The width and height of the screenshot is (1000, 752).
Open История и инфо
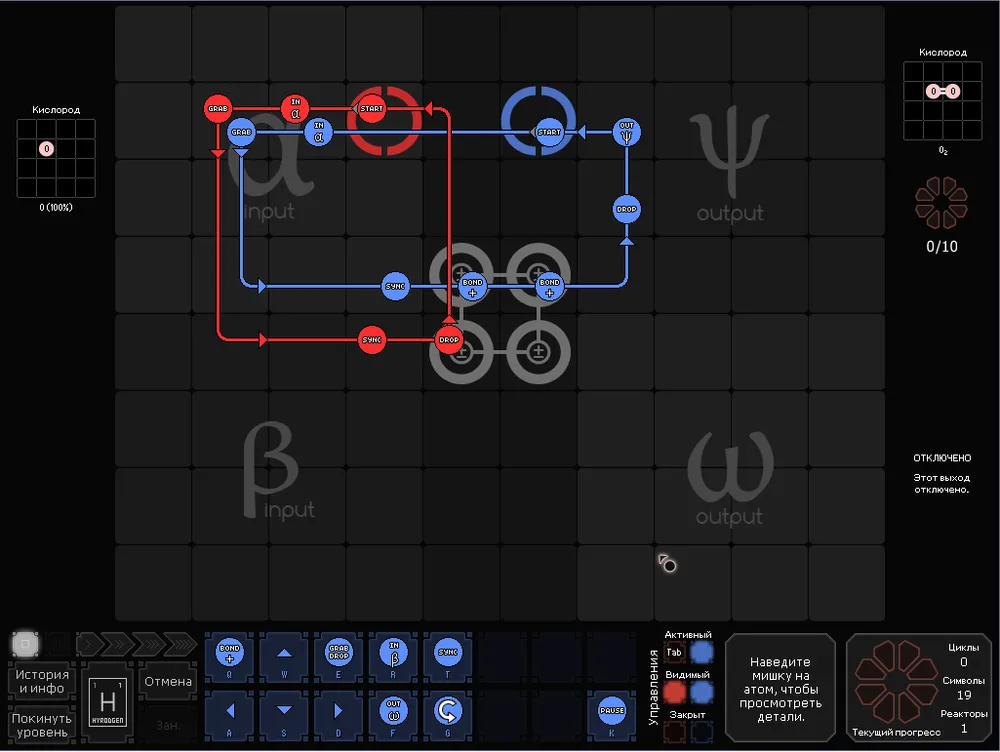click(41, 681)
